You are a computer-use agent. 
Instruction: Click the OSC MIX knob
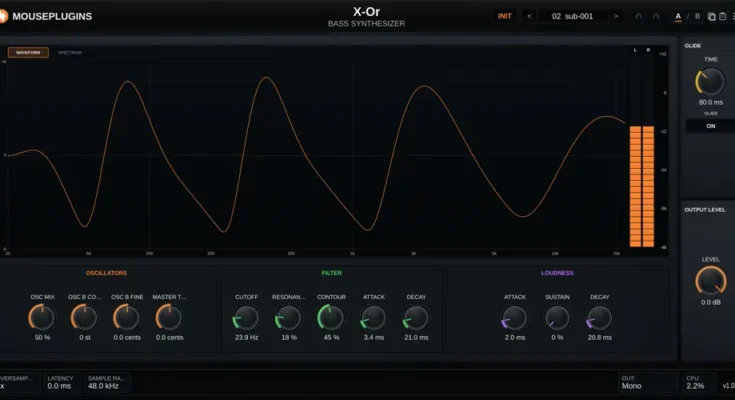[x=42, y=317]
